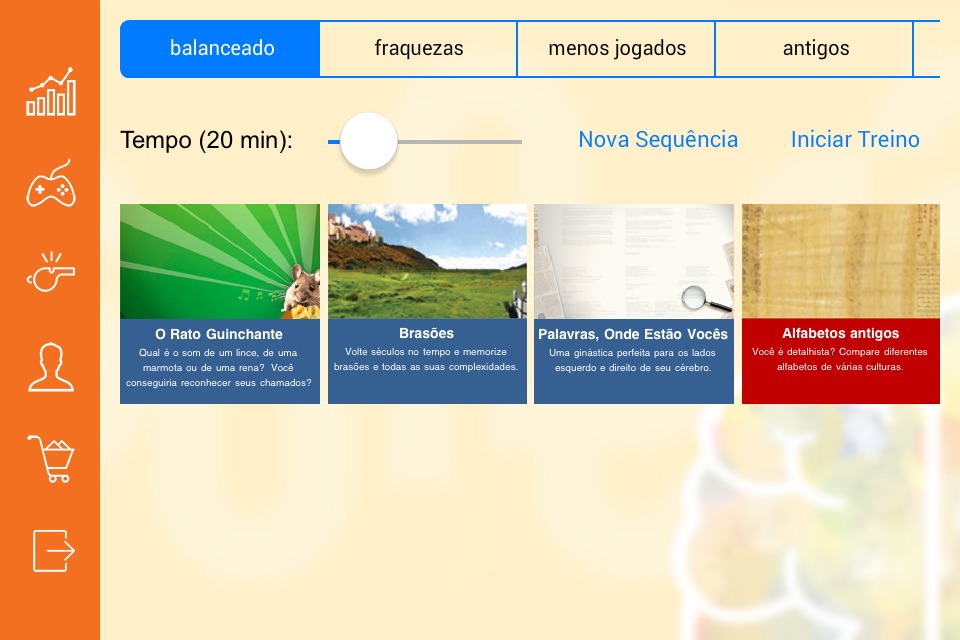Click Nova Sequência link
This screenshot has width=960, height=640.
pyautogui.click(x=658, y=140)
